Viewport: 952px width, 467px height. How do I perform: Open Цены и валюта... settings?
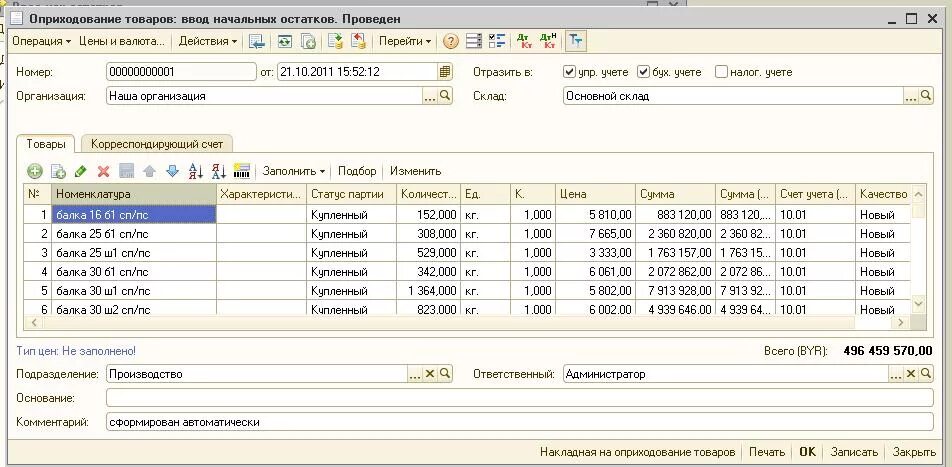(x=122, y=41)
